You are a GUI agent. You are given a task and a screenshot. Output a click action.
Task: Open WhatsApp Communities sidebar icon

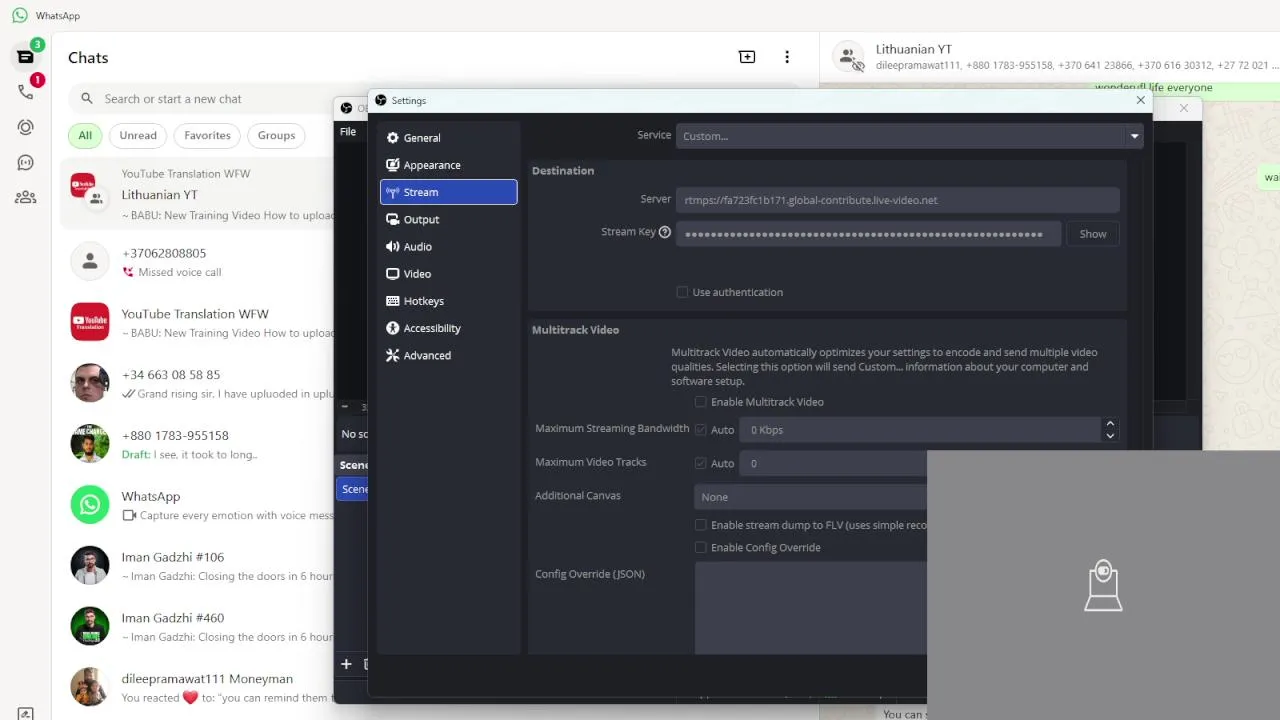tap(26, 198)
